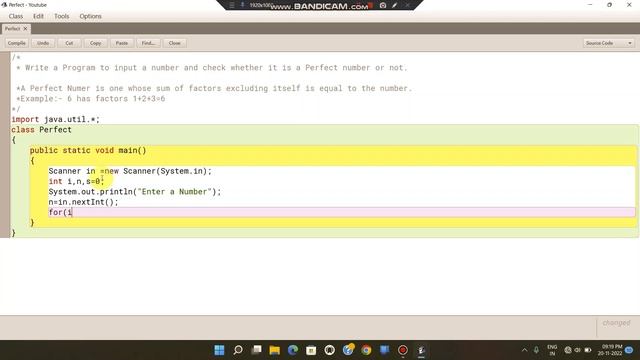
Task: Open Microsoft Store from taskbar
Action: click(311, 350)
